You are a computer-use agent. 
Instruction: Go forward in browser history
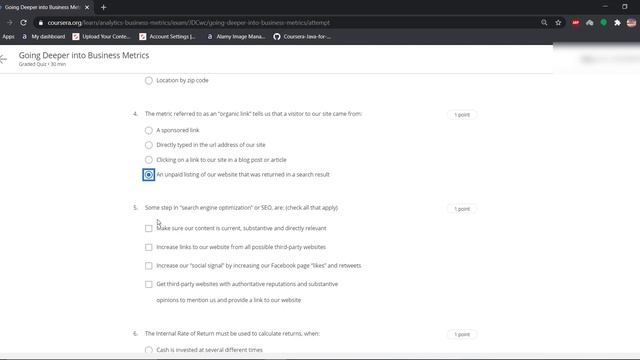pos(9,23)
